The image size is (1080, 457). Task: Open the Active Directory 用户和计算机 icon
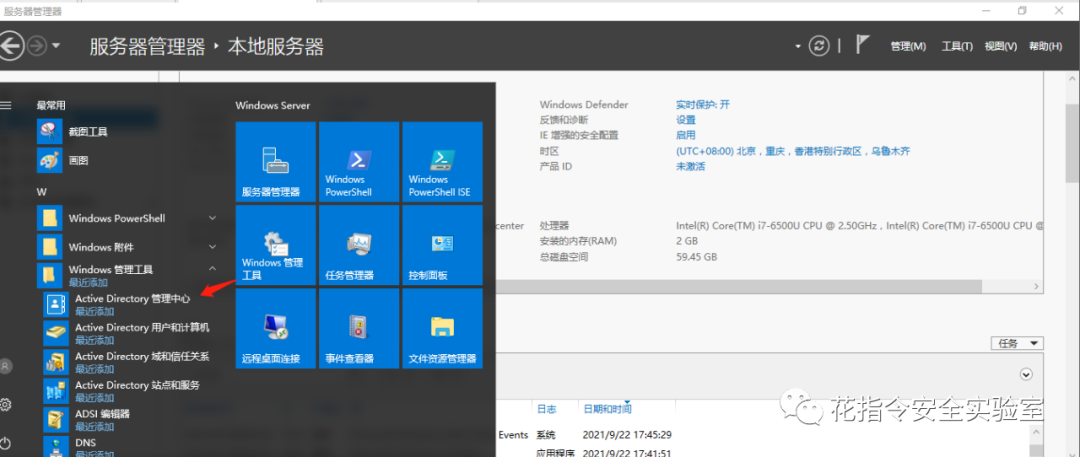pyautogui.click(x=54, y=333)
